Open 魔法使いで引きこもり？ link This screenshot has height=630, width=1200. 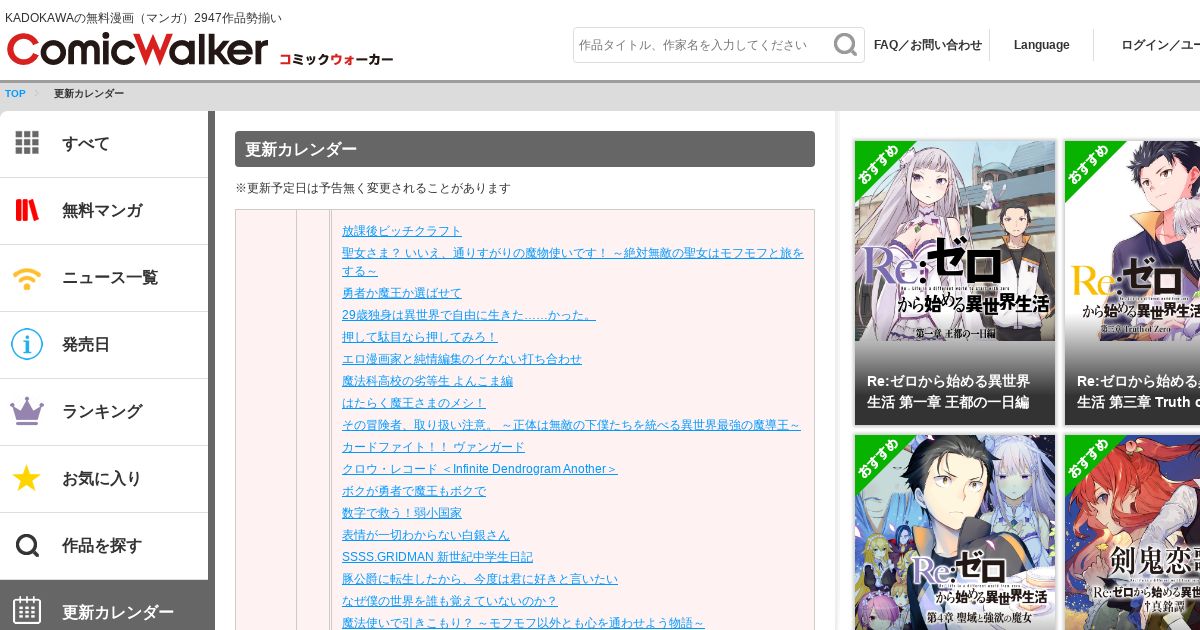[523, 622]
